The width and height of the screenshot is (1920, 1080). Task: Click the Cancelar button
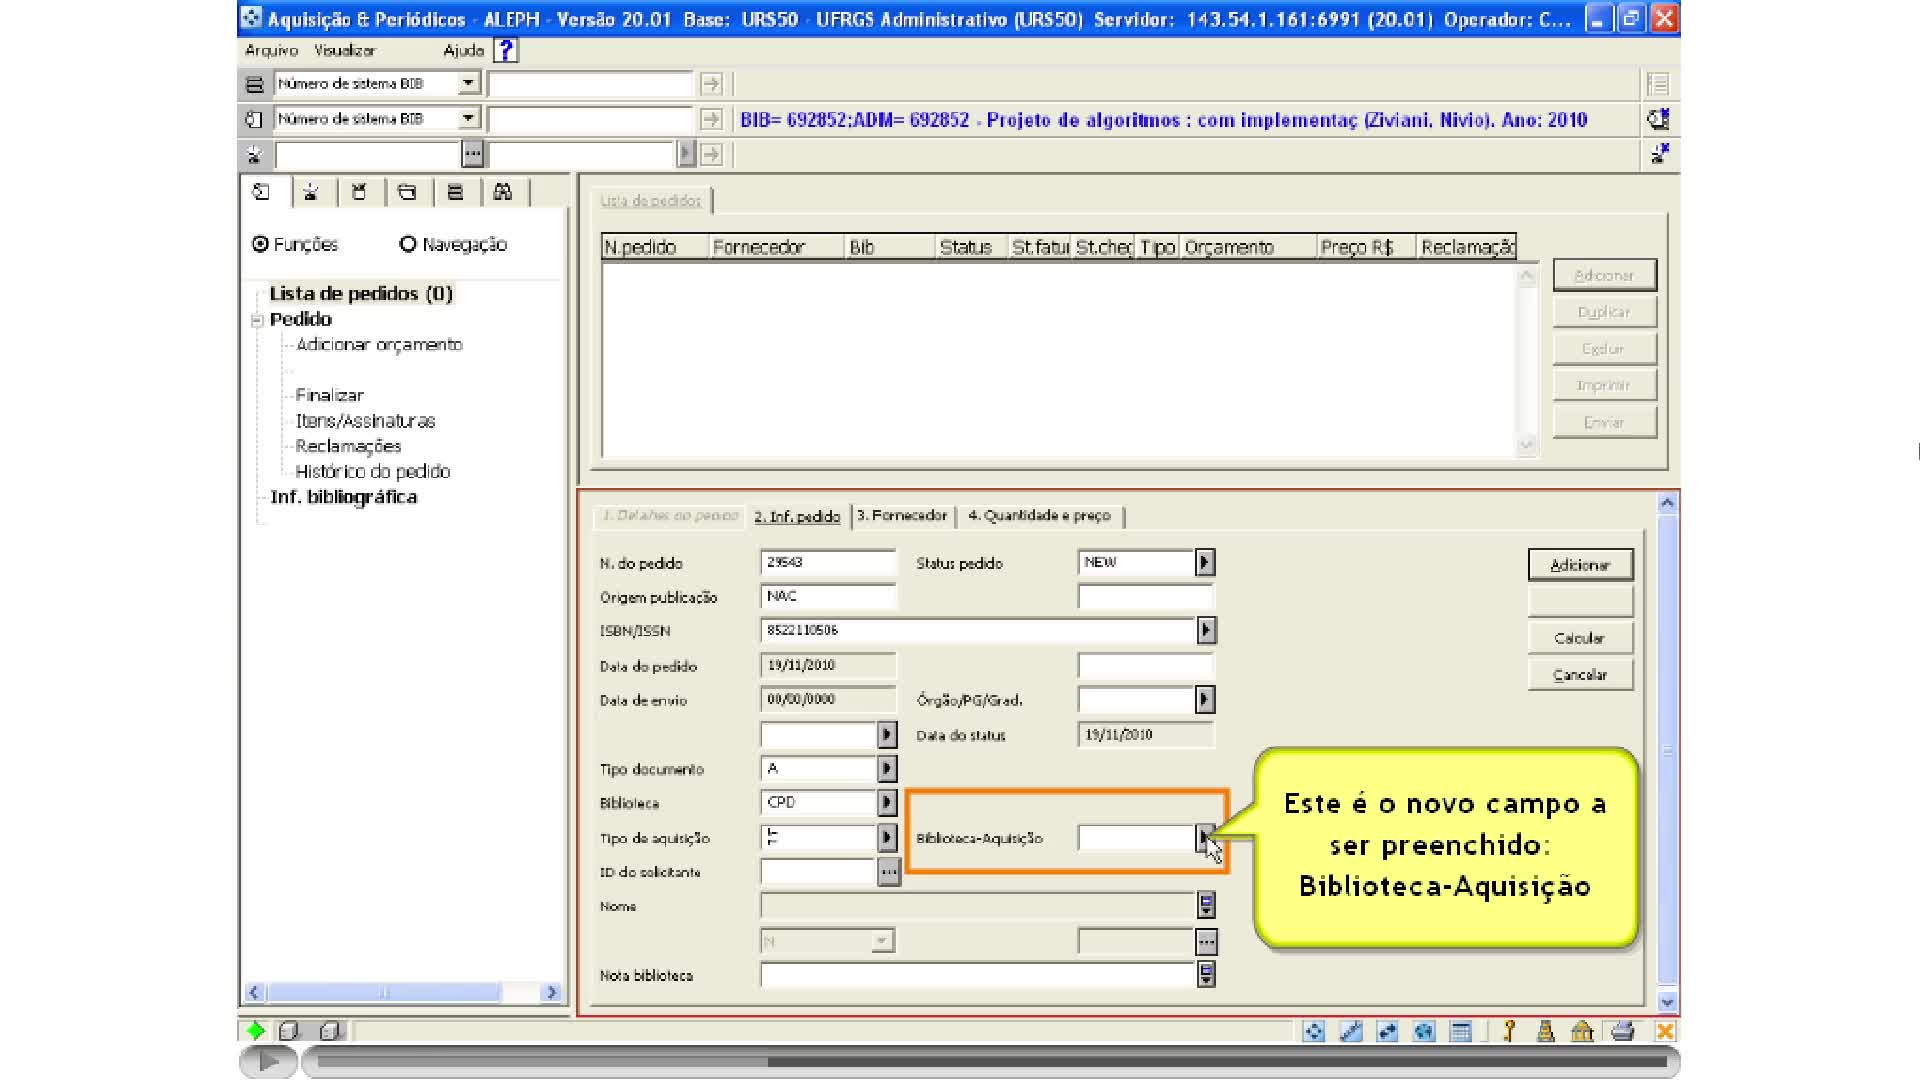1580,675
